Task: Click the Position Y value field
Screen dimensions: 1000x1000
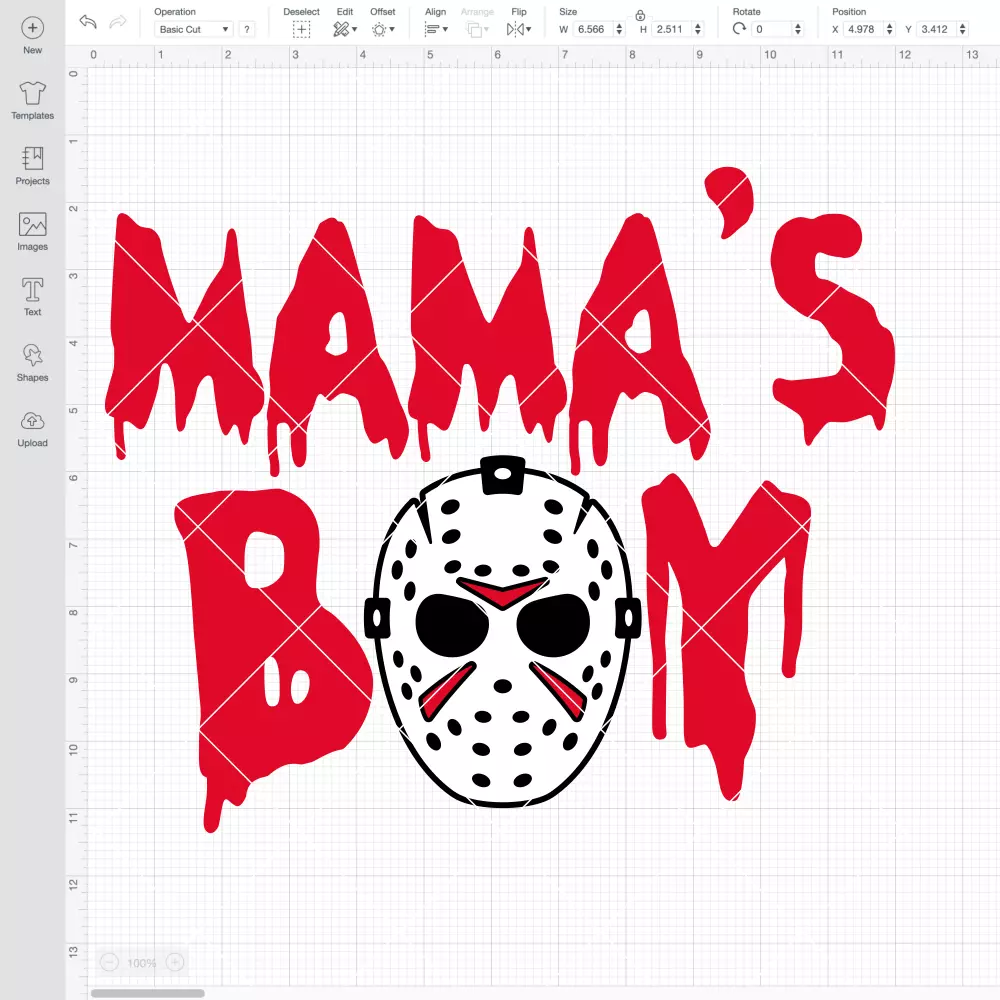Action: [x=936, y=29]
